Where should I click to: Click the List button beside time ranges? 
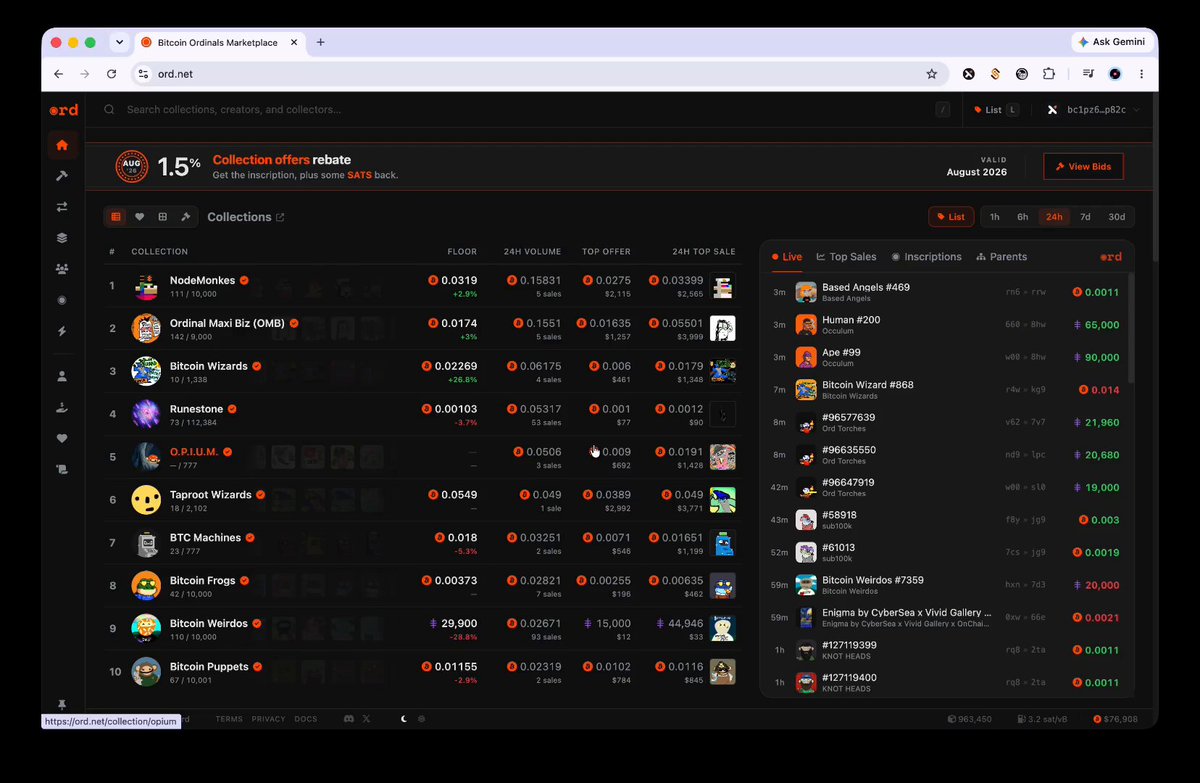951,217
